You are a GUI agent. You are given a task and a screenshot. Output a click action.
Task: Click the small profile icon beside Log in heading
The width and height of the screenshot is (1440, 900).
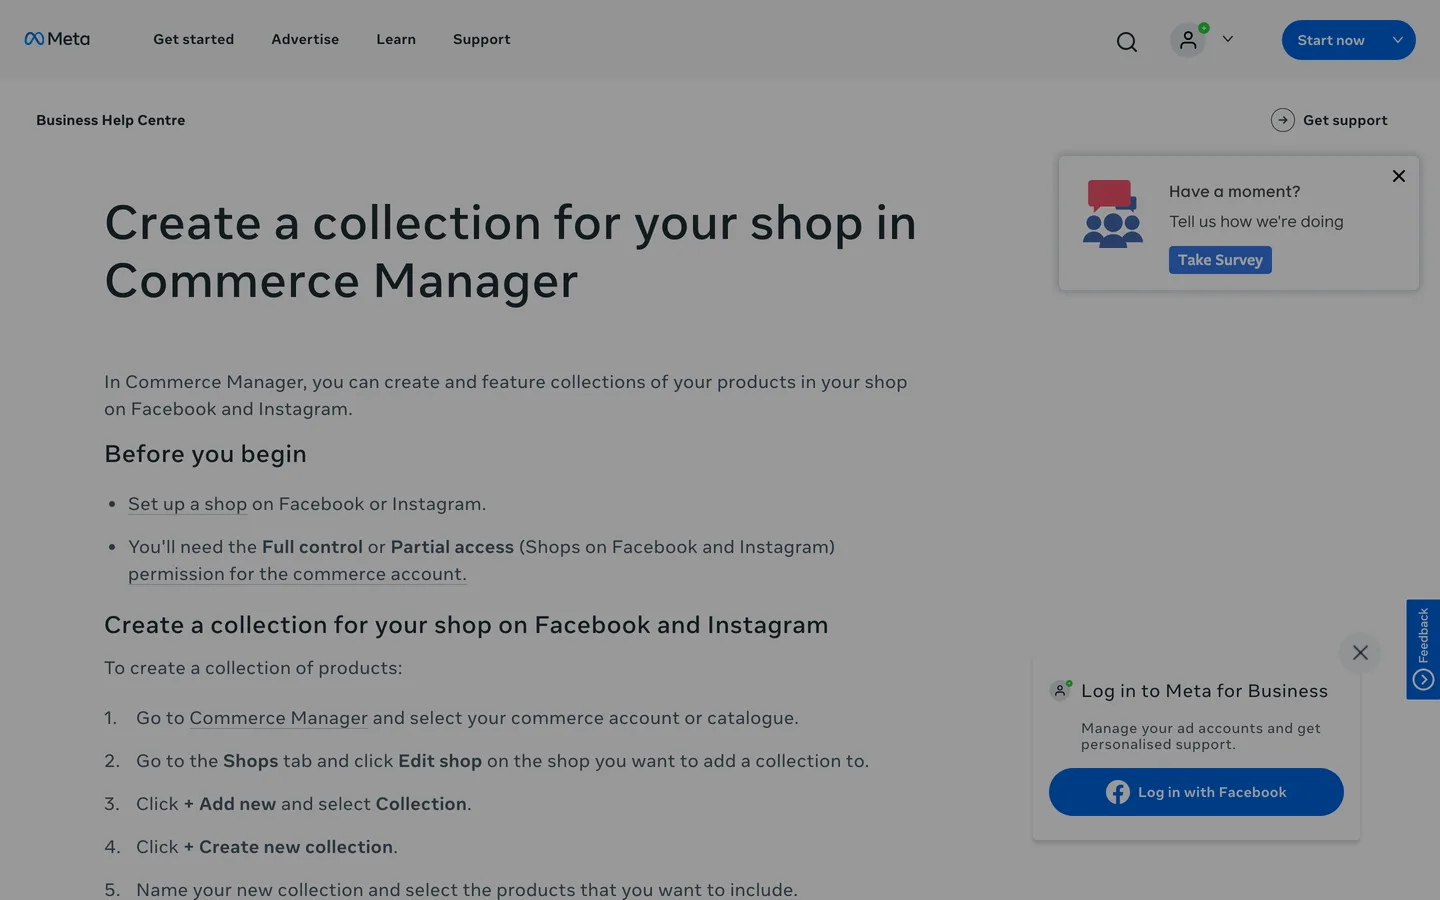click(1060, 690)
